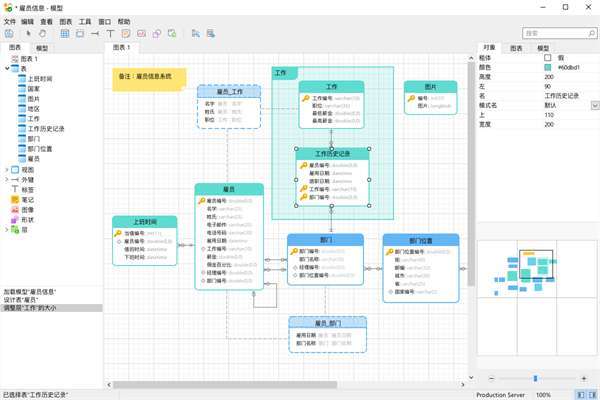This screenshot has height=400, width=600.
Task: Open the 编辑 menu
Action: (28, 22)
